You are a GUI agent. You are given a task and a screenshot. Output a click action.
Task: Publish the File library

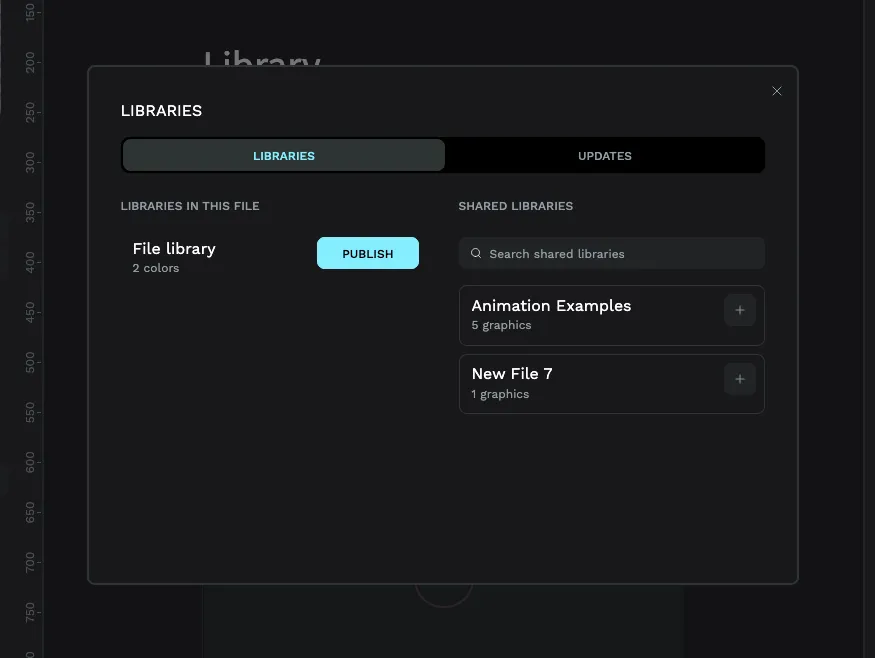(x=368, y=253)
